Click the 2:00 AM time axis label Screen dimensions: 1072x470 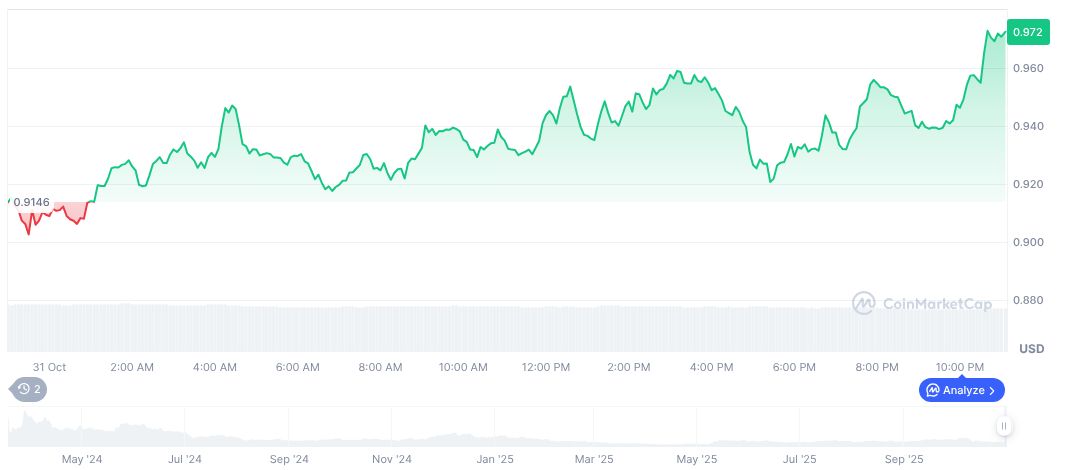[132, 367]
